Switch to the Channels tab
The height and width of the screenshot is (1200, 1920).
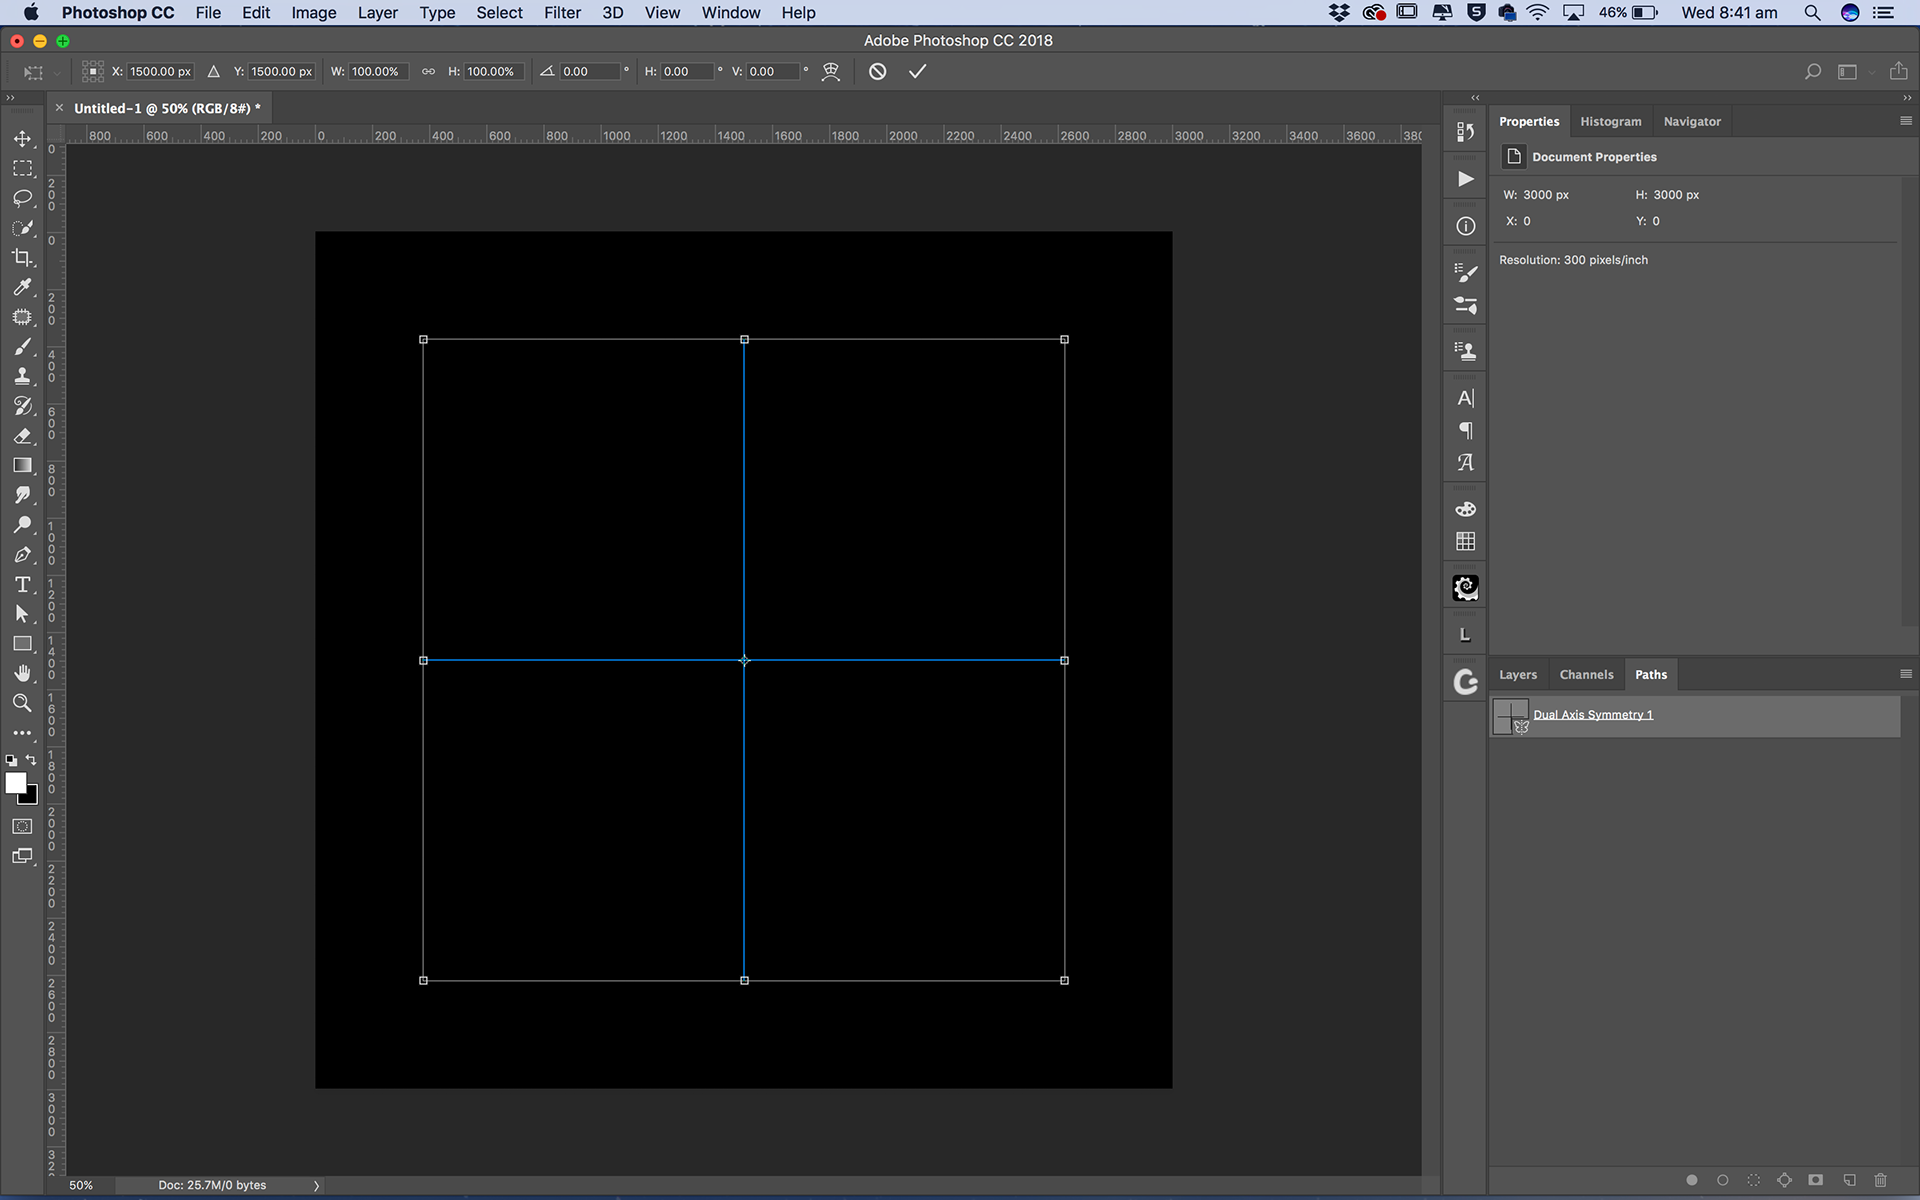1586,675
